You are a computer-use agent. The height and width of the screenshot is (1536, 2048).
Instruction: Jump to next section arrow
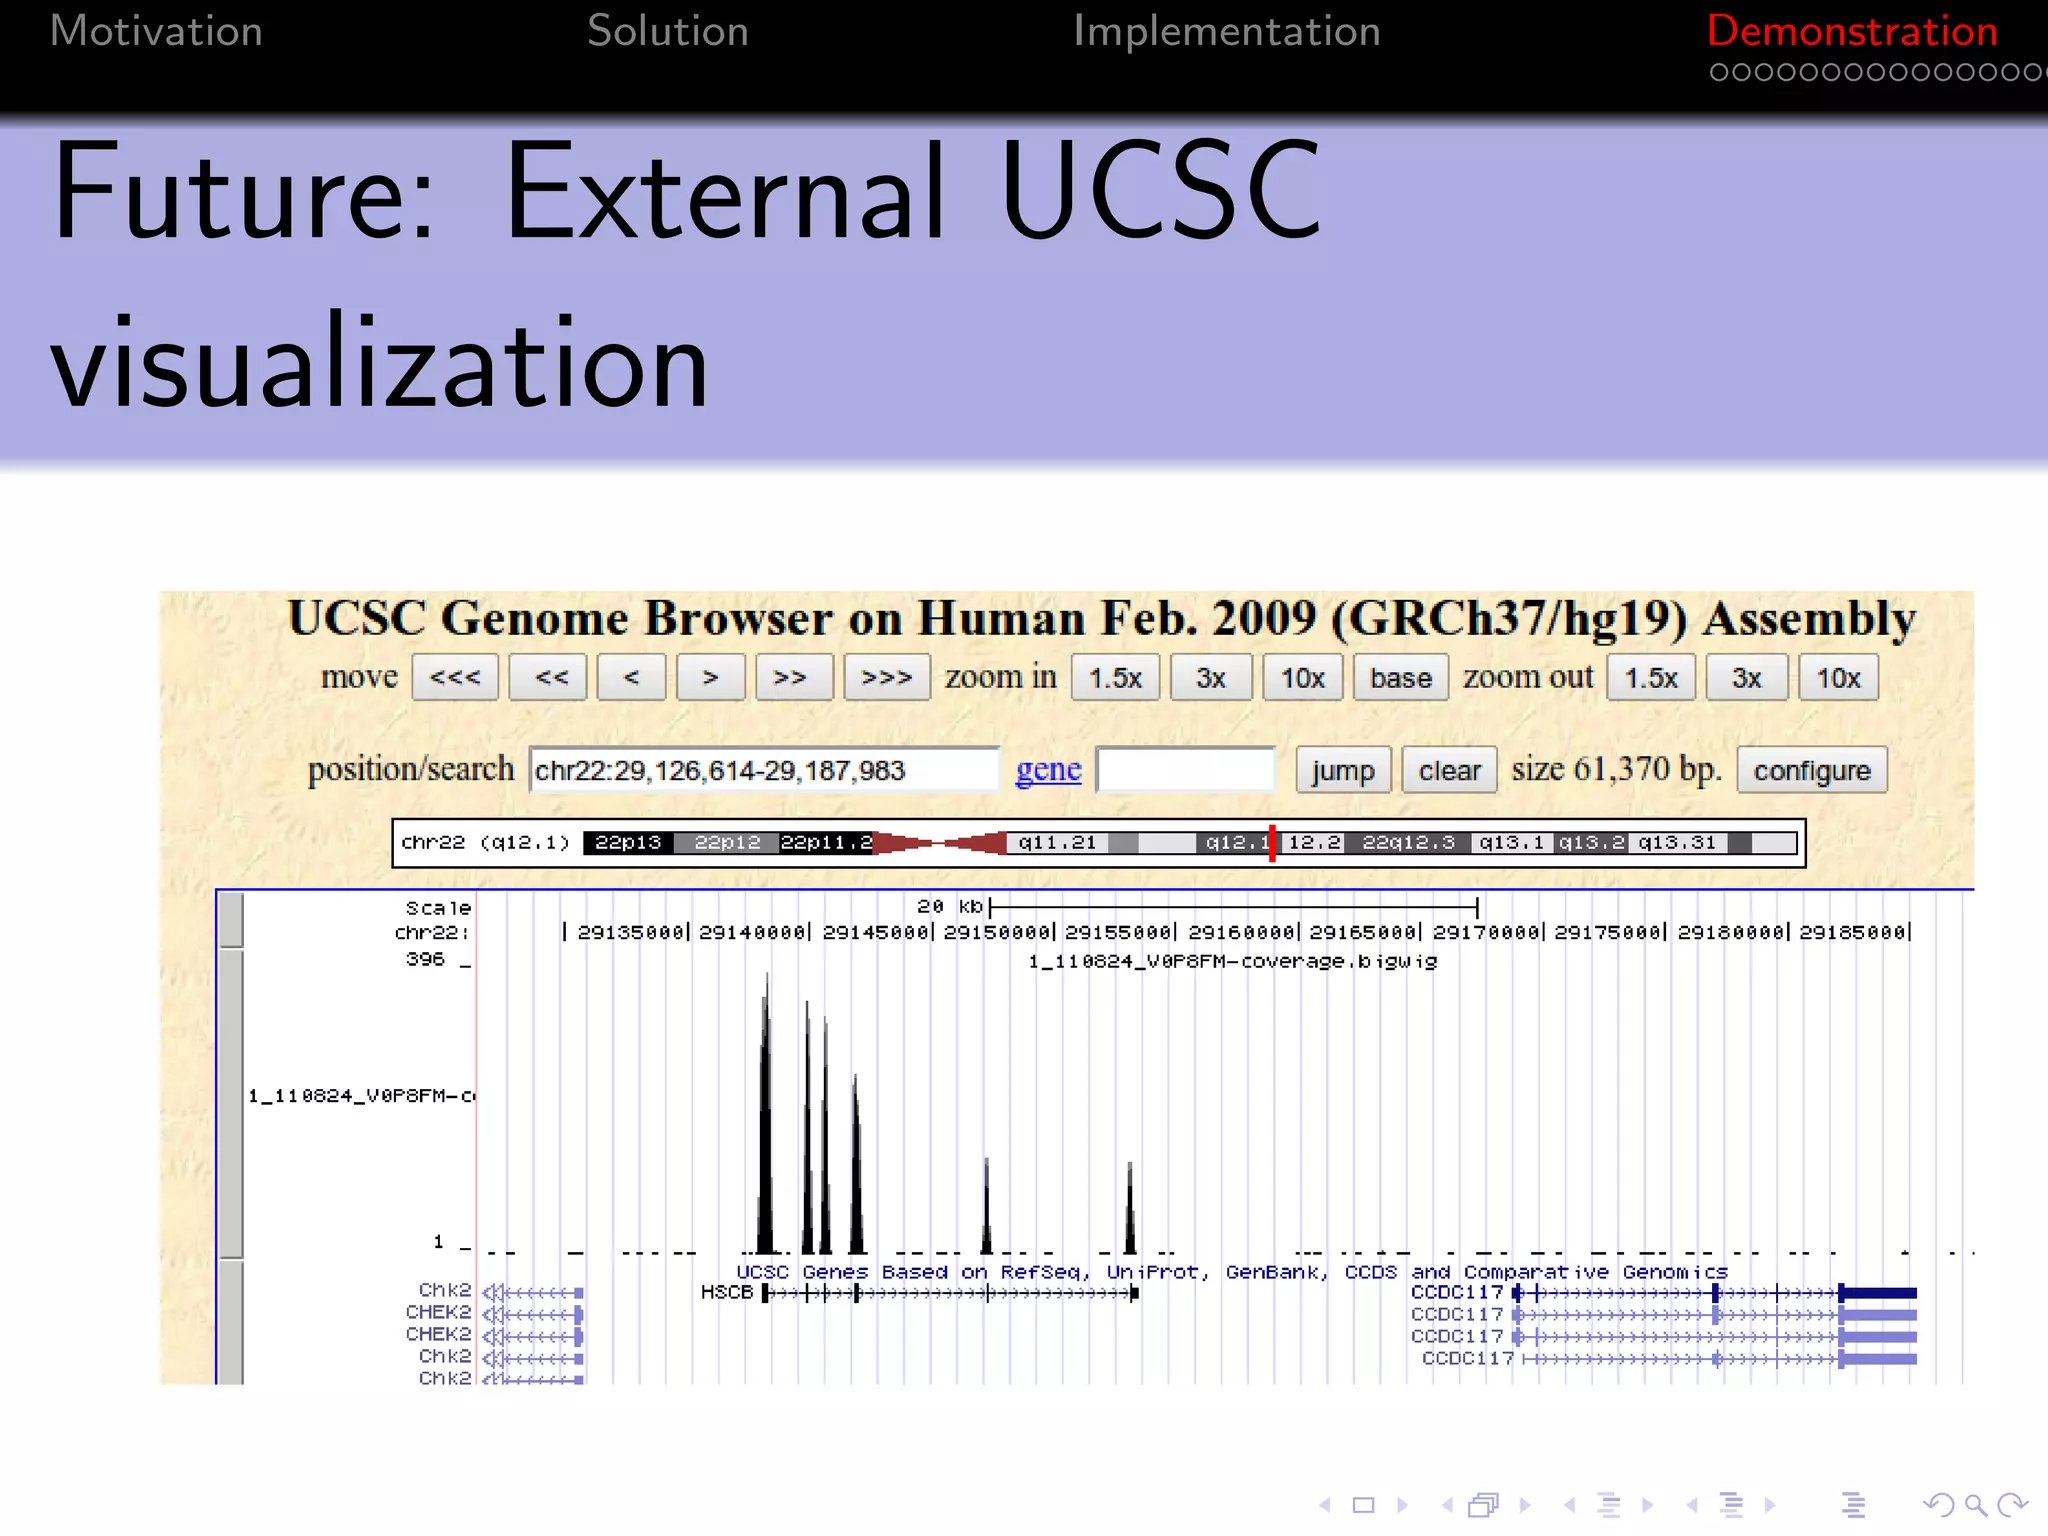pos(1770,1505)
